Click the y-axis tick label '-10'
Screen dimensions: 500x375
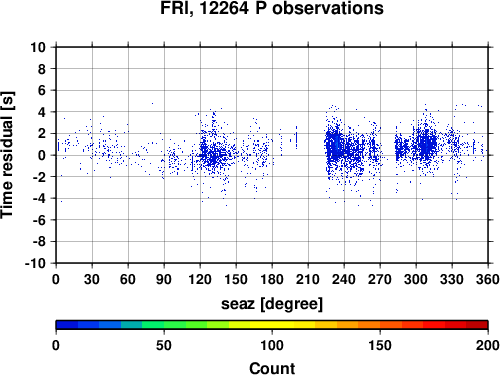(x=35, y=263)
